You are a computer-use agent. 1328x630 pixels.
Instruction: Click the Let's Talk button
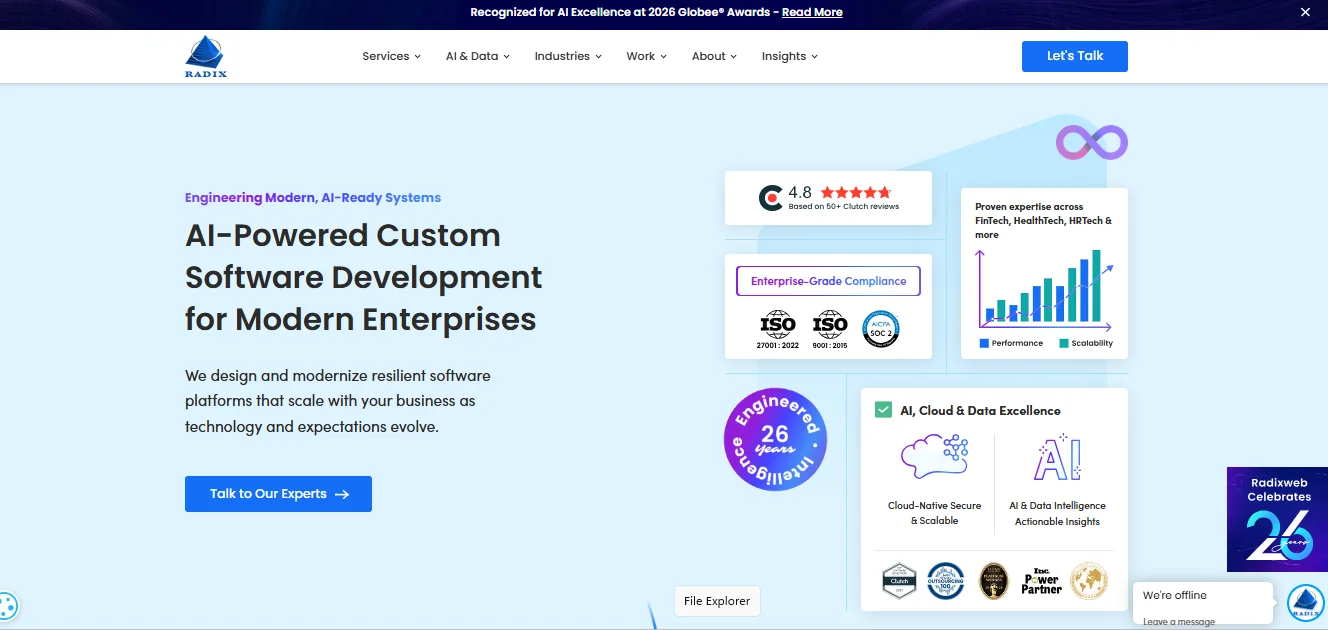(1074, 56)
